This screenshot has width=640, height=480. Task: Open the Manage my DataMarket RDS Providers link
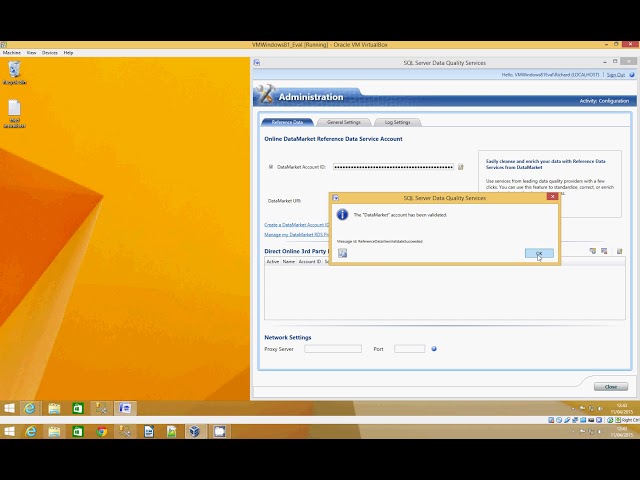click(296, 235)
